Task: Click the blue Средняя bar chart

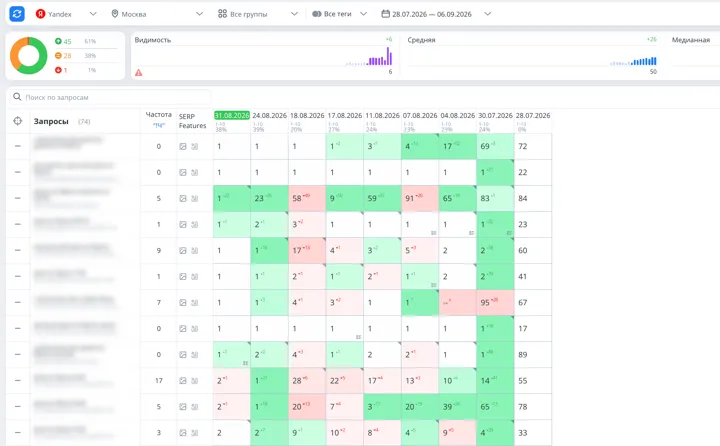Action: click(634, 62)
